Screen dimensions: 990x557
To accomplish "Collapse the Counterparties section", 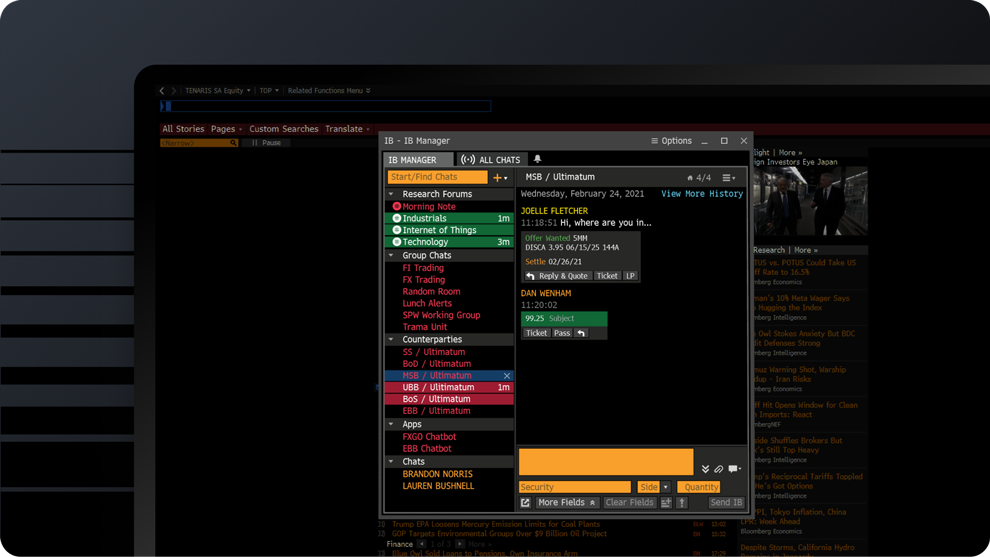I will pos(391,340).
